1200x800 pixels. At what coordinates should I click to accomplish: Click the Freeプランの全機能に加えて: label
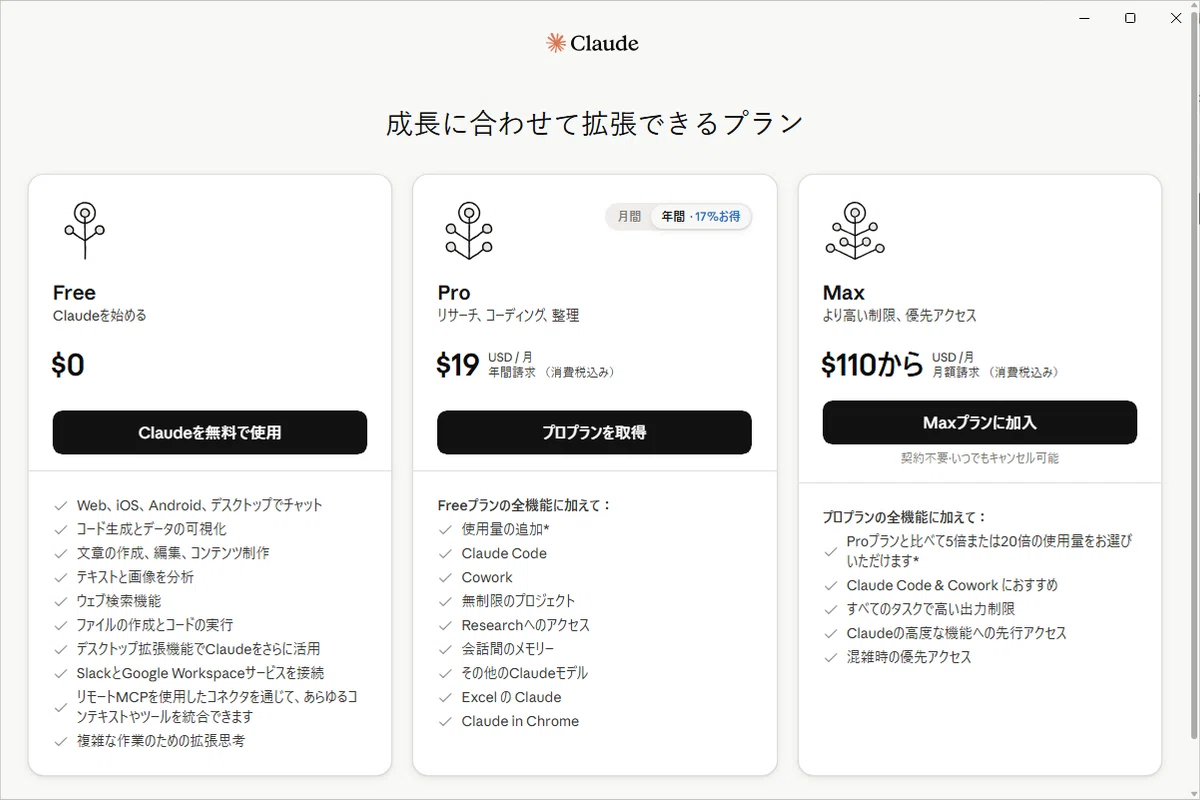525,505
